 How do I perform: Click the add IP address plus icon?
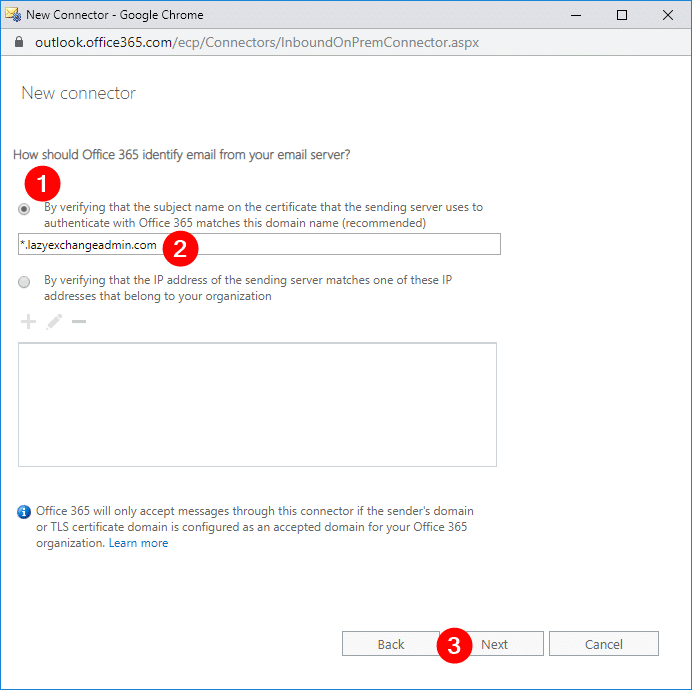[x=28, y=322]
